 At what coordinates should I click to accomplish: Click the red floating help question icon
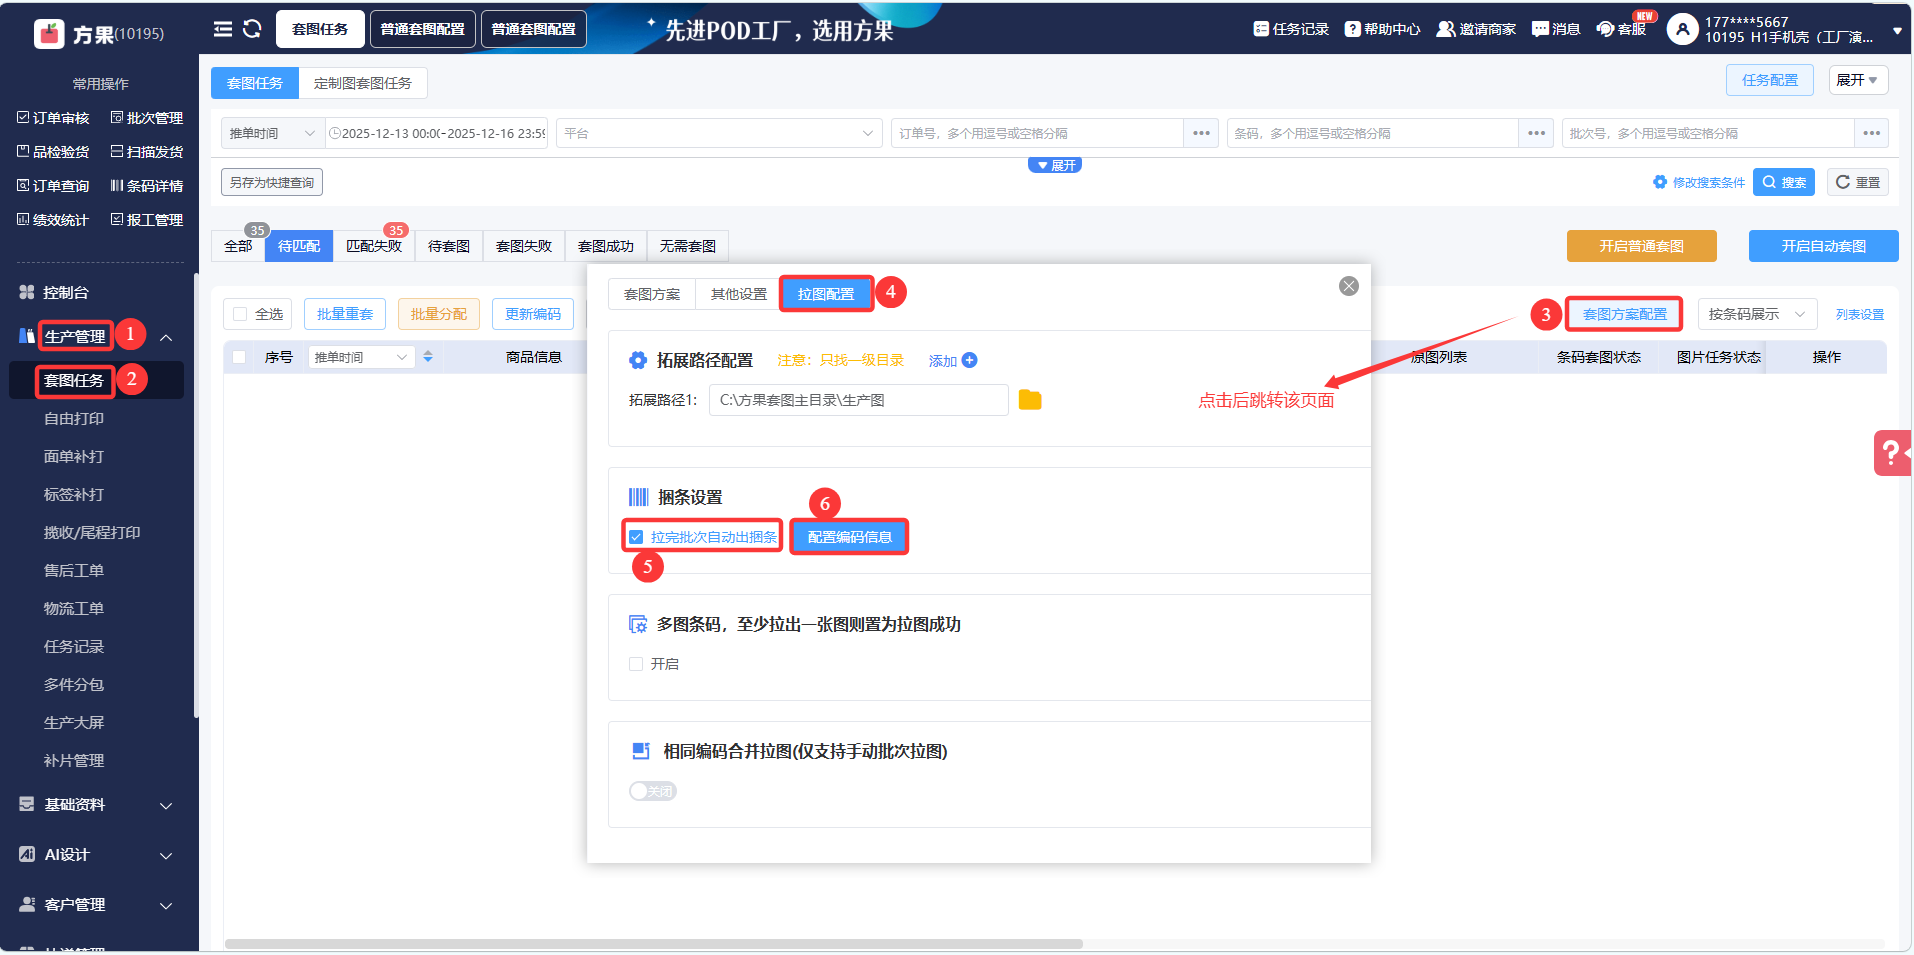click(1892, 453)
